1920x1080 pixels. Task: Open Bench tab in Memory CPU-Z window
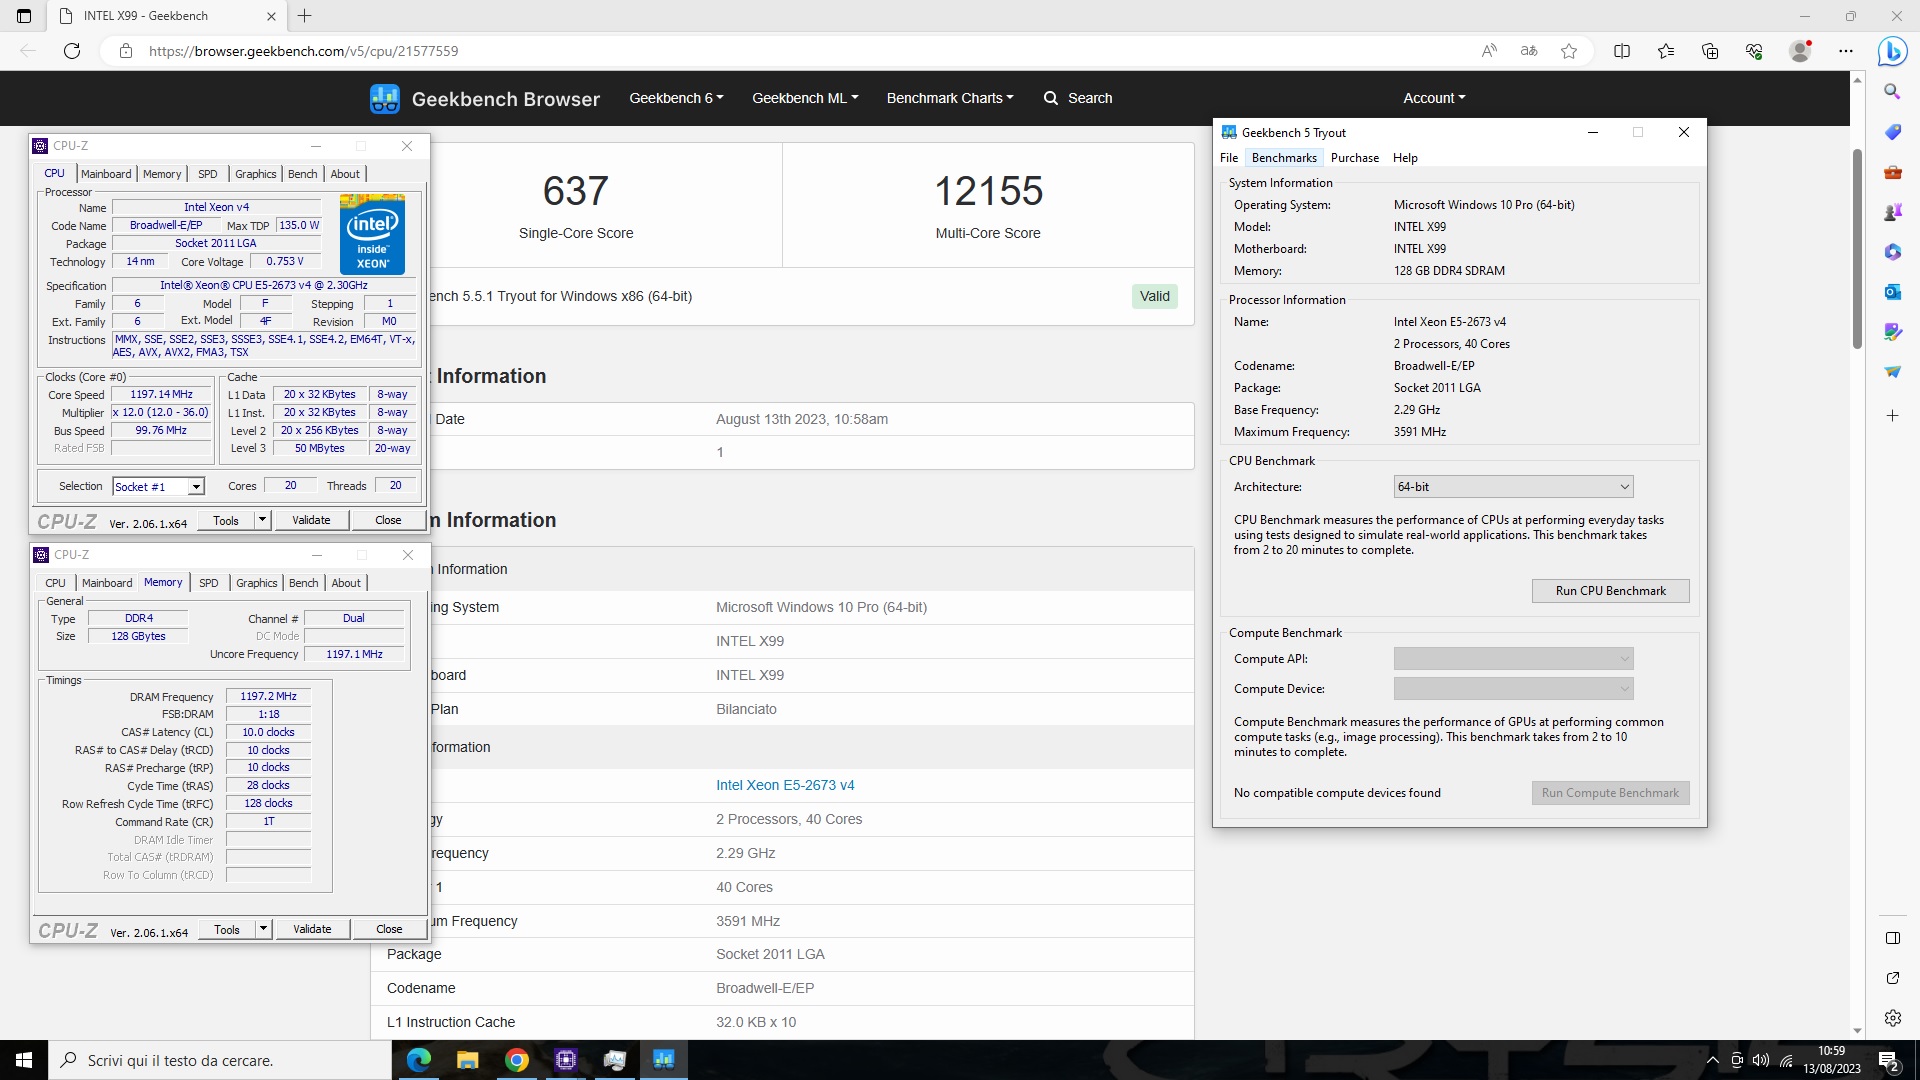click(x=304, y=583)
